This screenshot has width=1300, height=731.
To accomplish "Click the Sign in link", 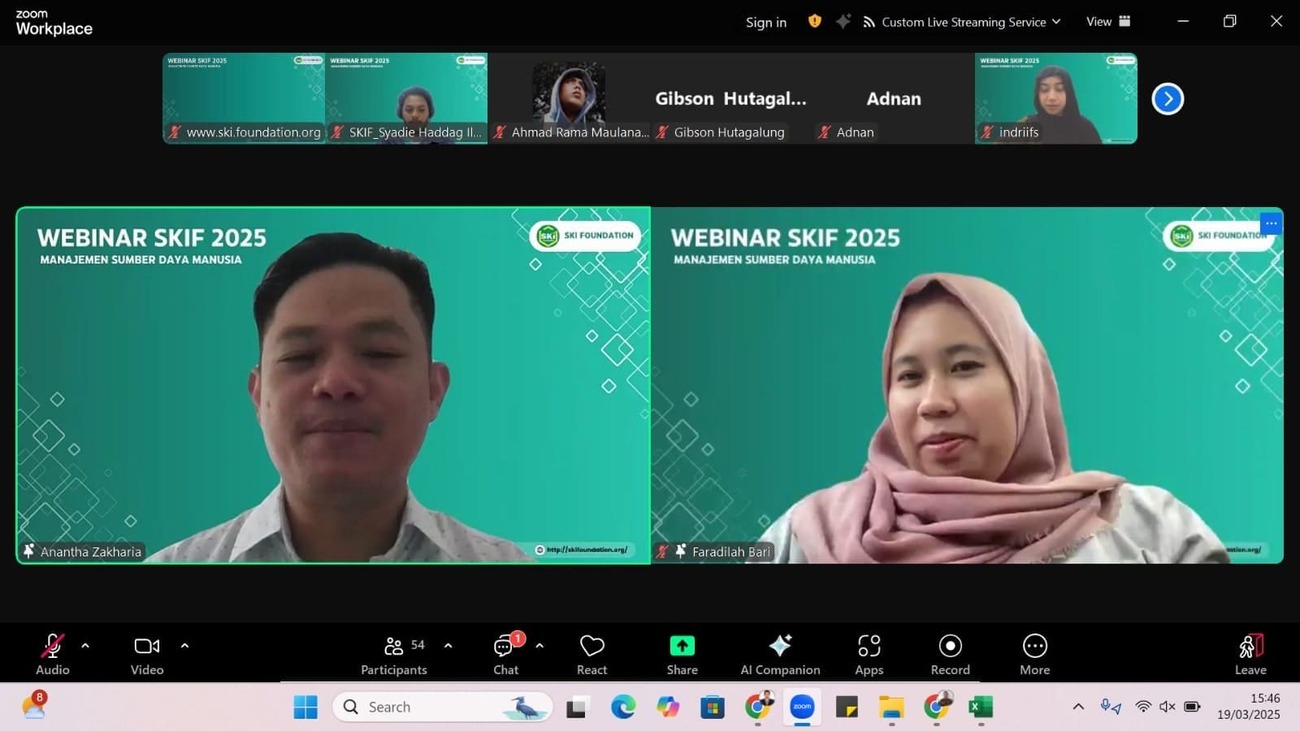I will point(765,21).
